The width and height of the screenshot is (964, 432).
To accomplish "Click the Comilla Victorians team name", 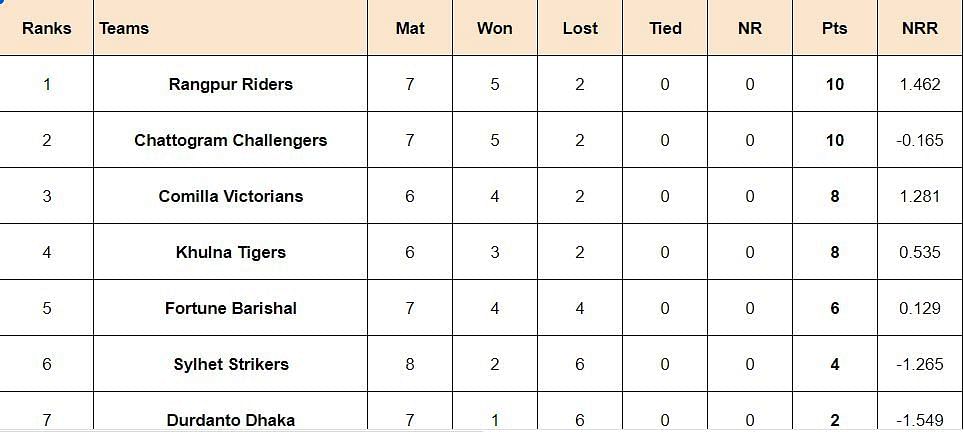I will point(231,196).
